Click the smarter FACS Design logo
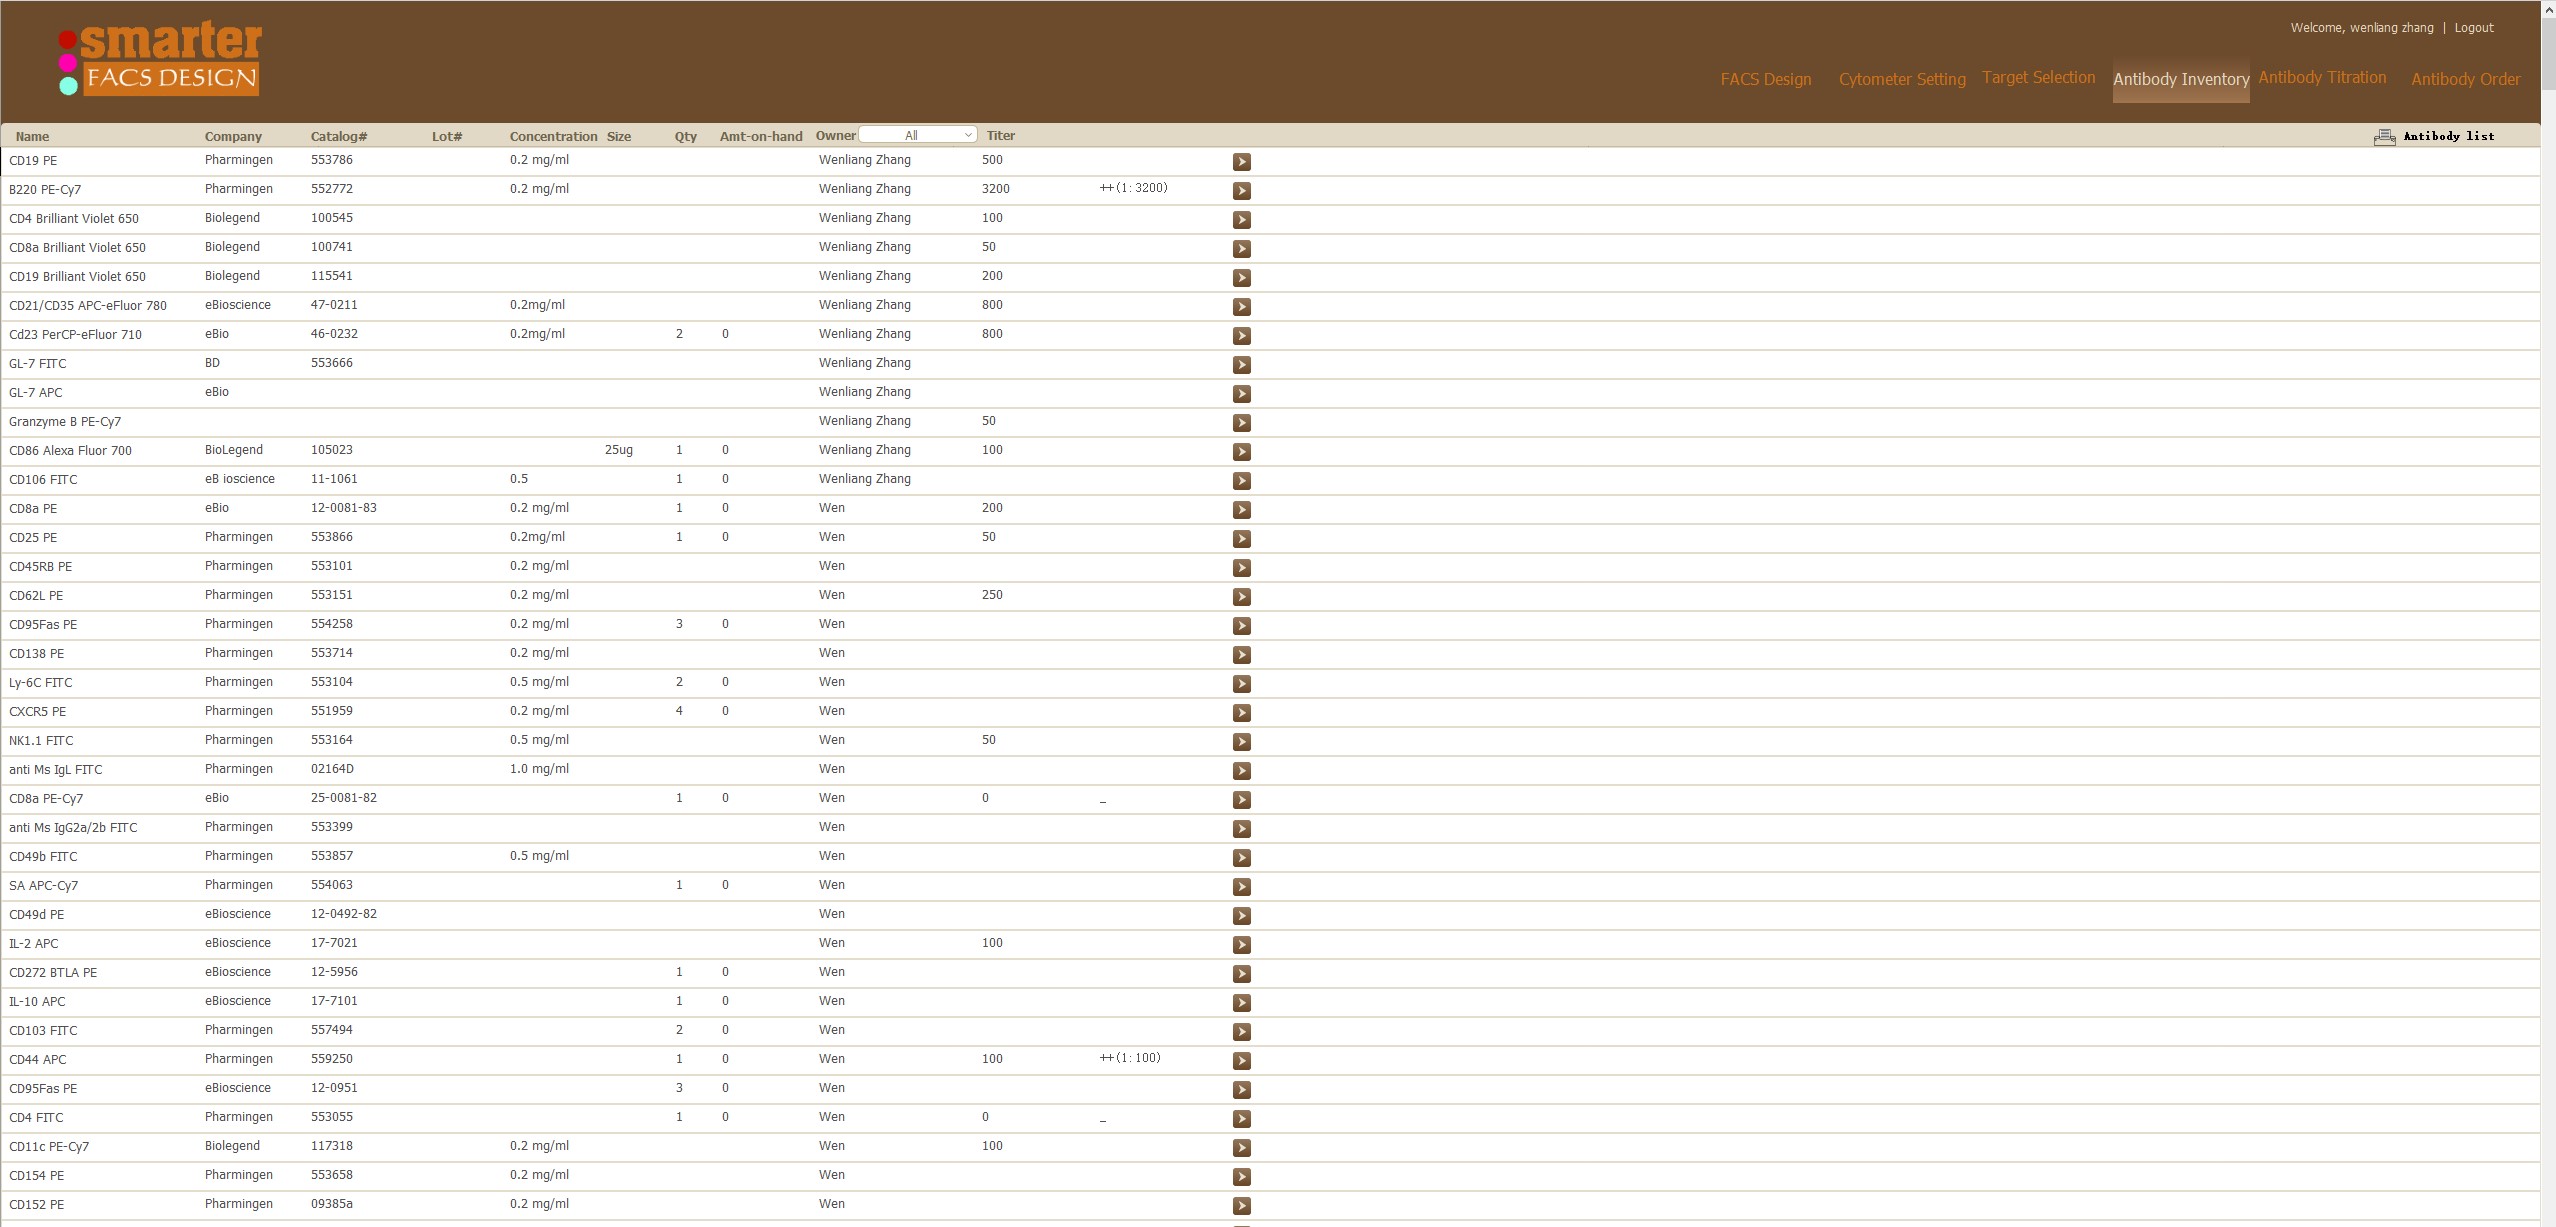Image resolution: width=2556 pixels, height=1227 pixels. [x=161, y=59]
